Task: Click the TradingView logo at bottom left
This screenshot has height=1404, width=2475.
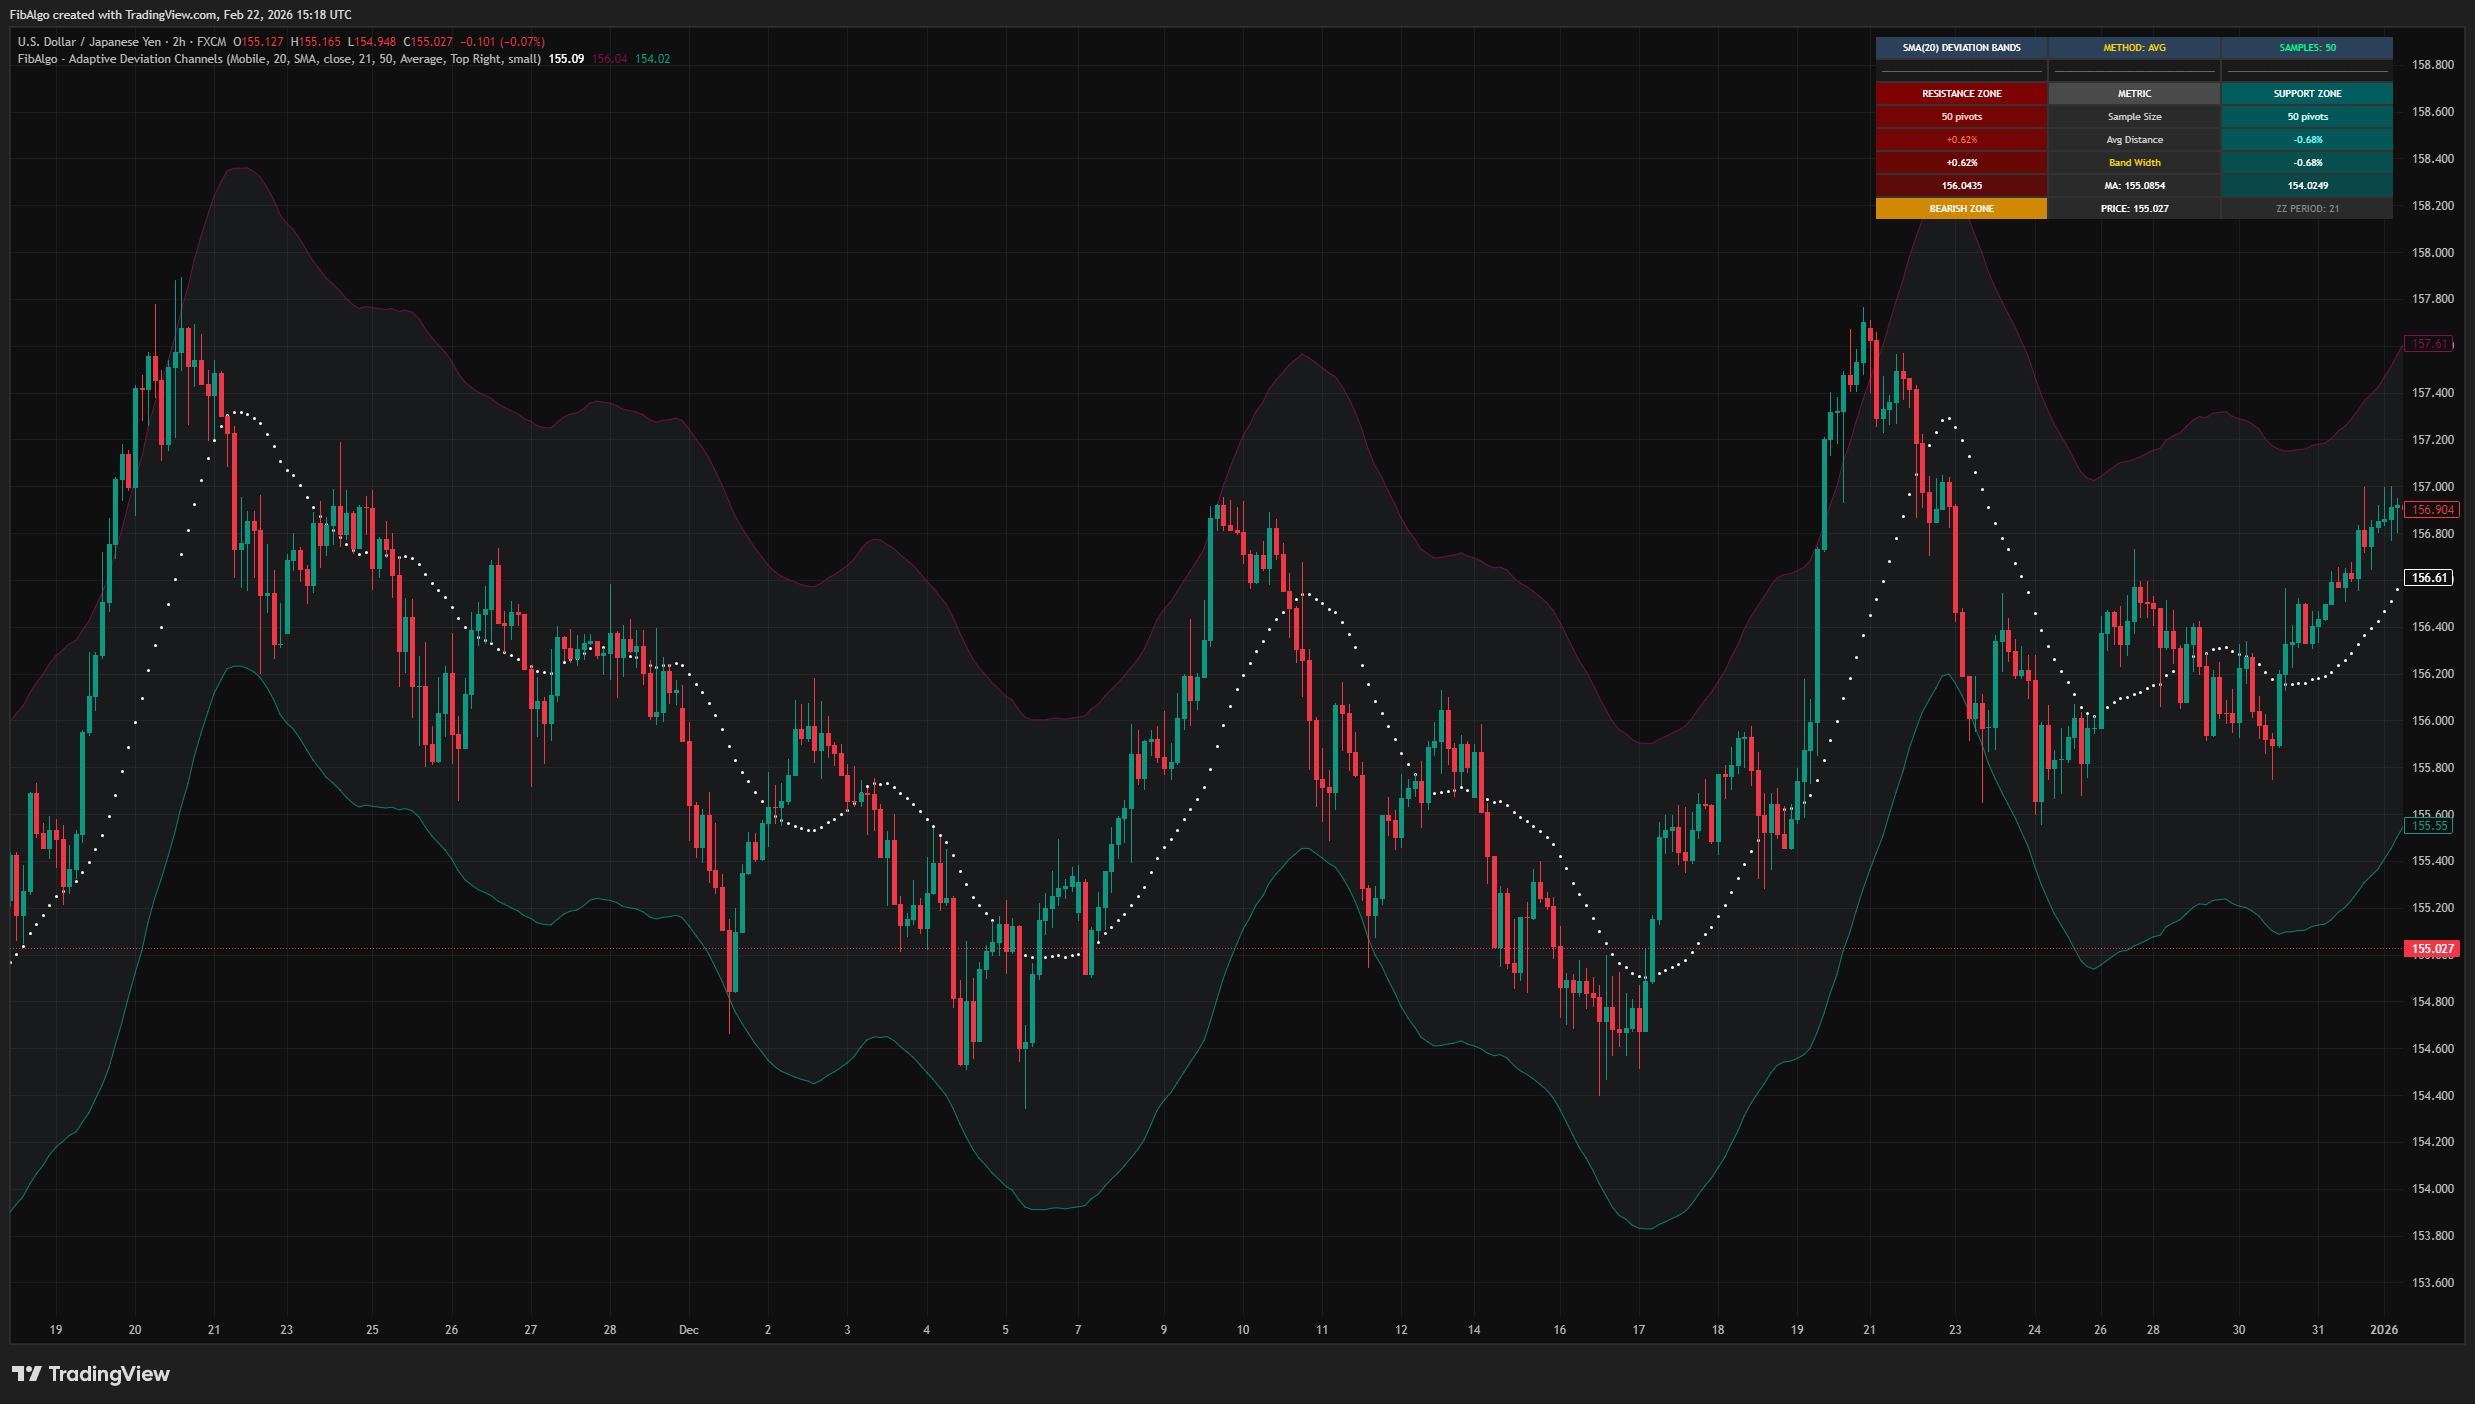Action: 91,1374
